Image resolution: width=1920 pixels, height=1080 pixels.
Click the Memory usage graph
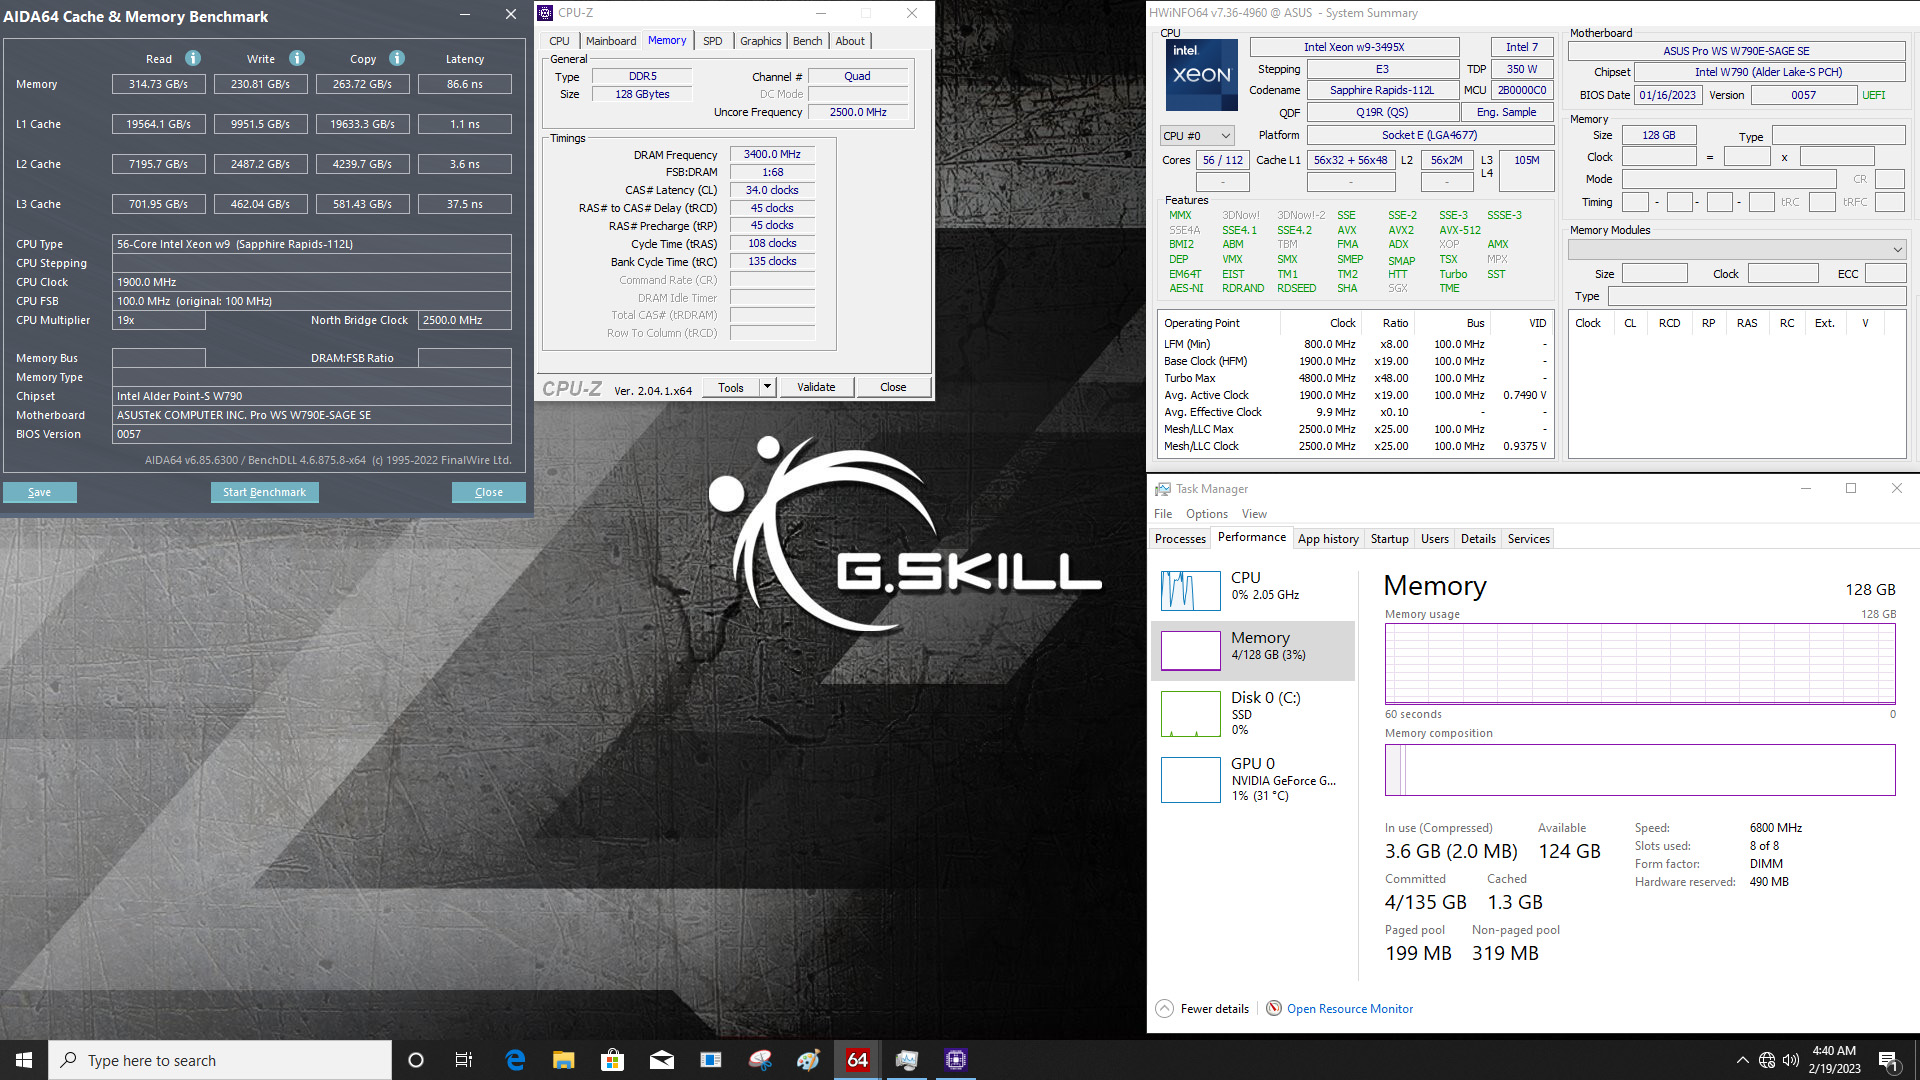1640,664
